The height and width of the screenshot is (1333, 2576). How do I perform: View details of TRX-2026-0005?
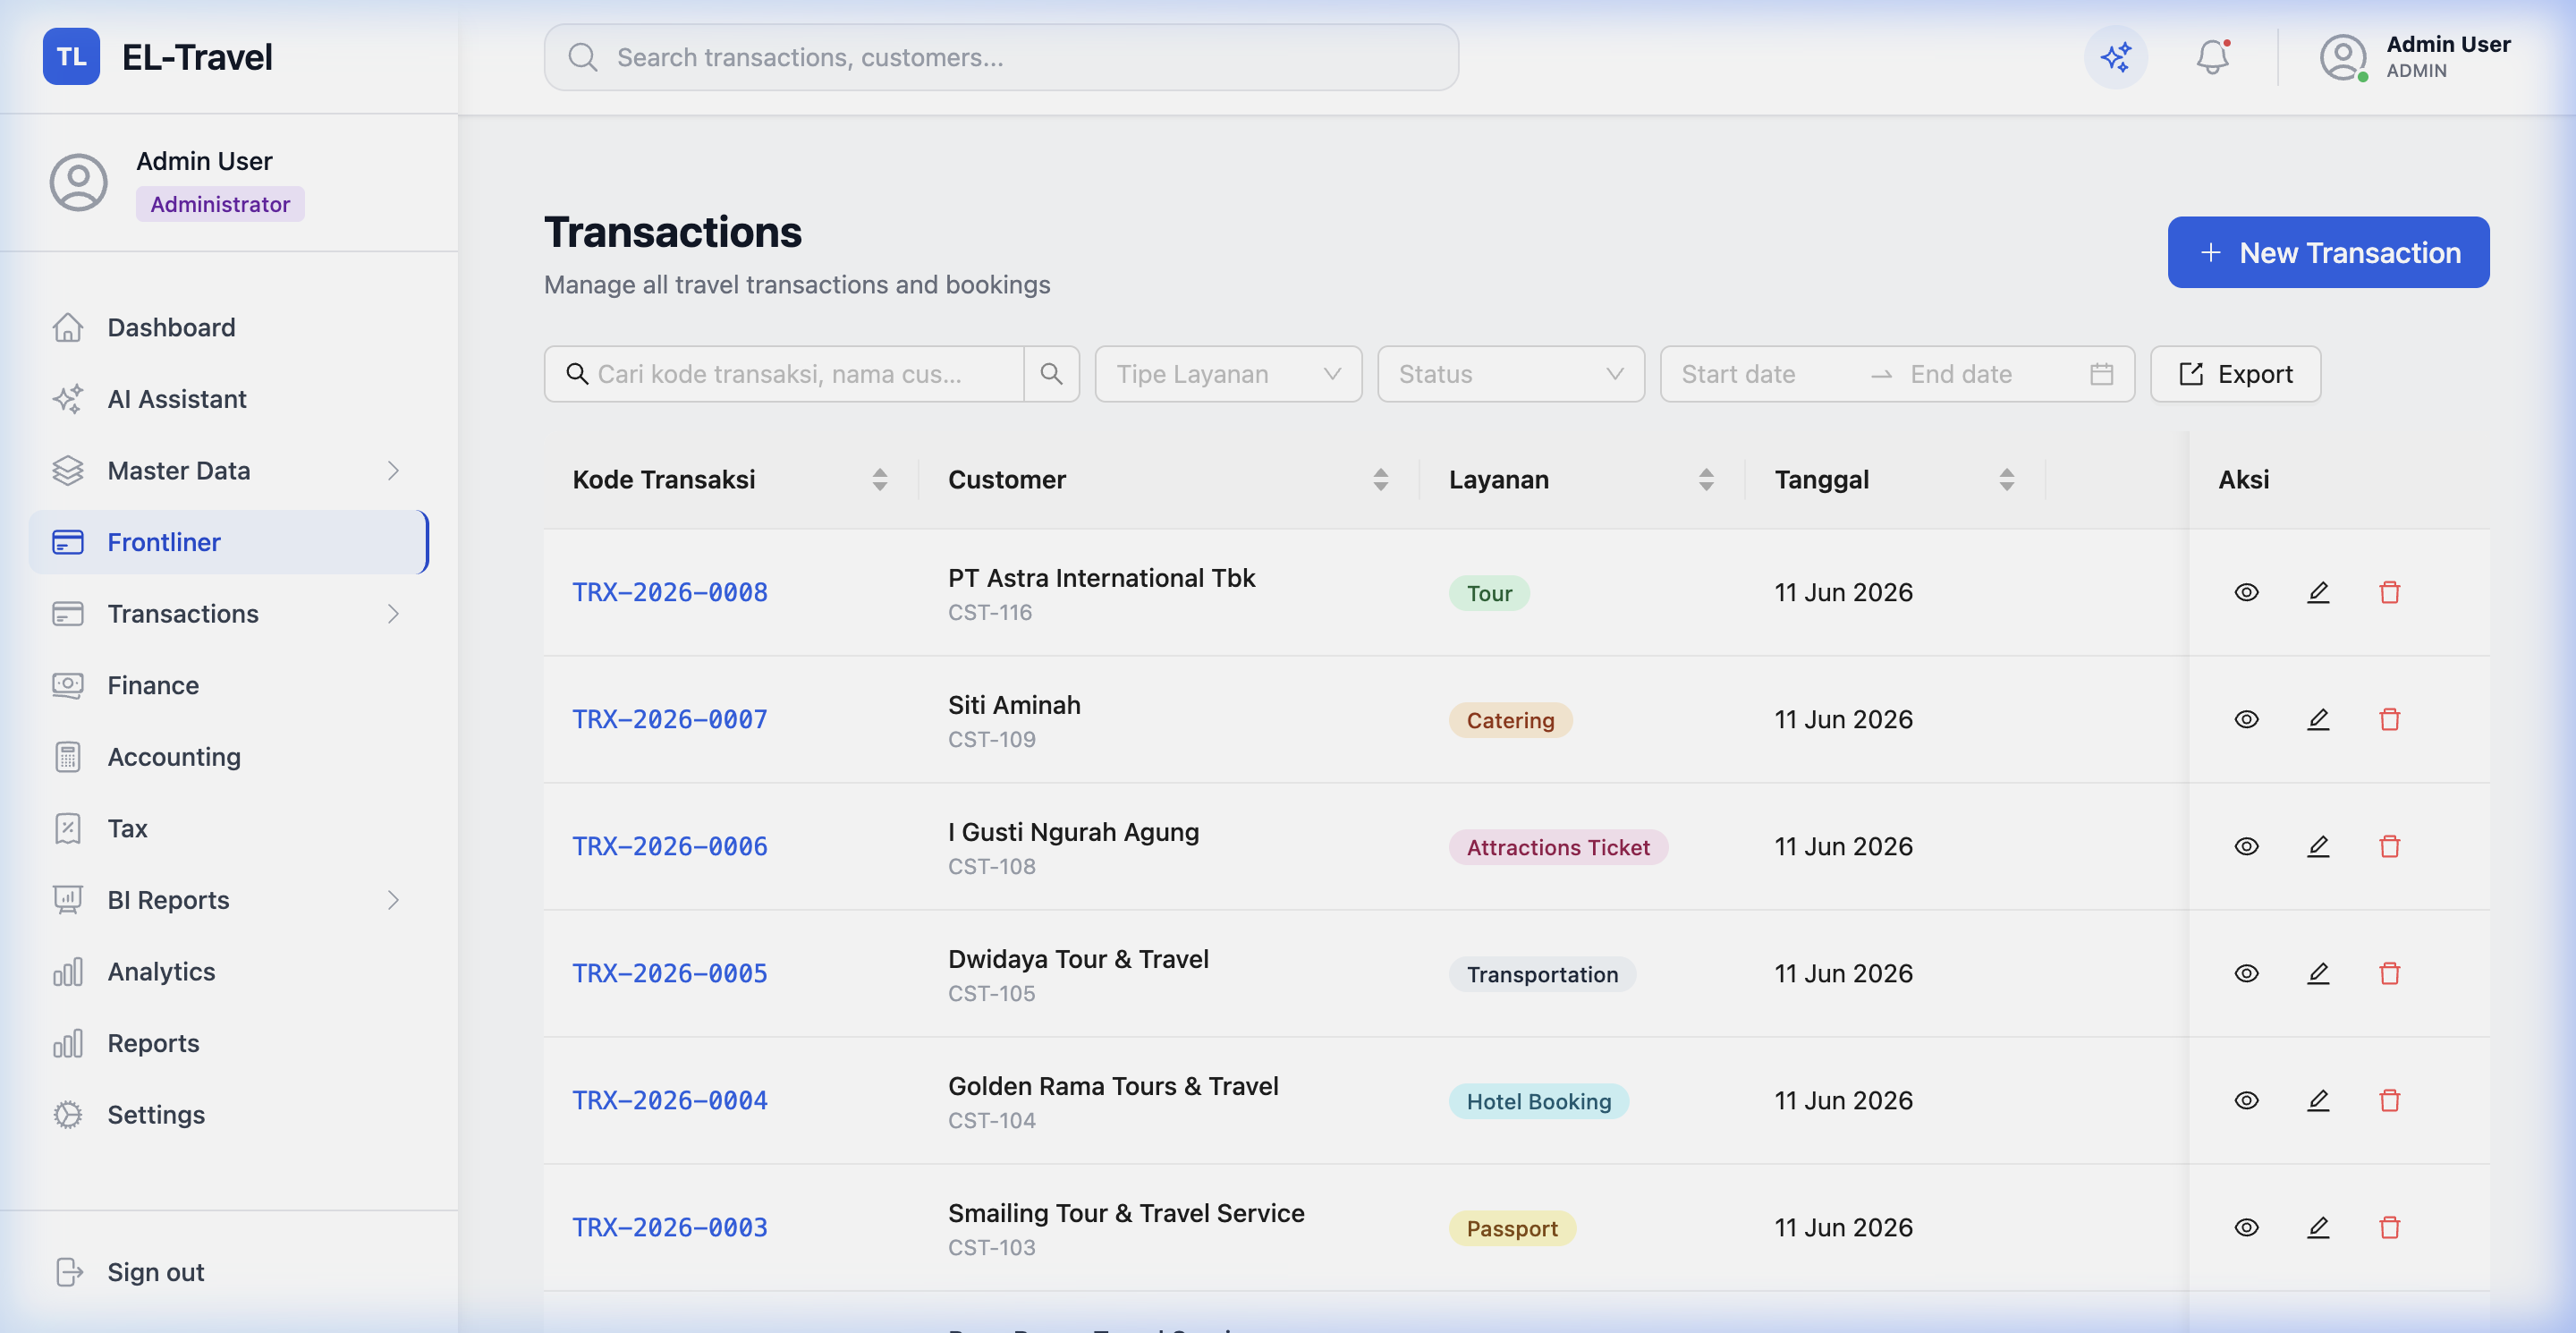(x=2246, y=973)
